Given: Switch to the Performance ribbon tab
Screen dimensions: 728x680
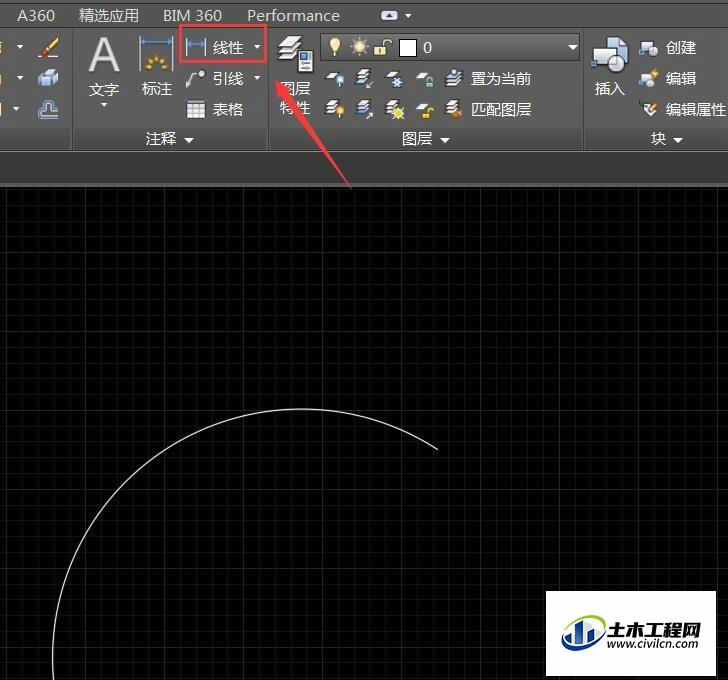Looking at the screenshot, I should click(x=293, y=15).
